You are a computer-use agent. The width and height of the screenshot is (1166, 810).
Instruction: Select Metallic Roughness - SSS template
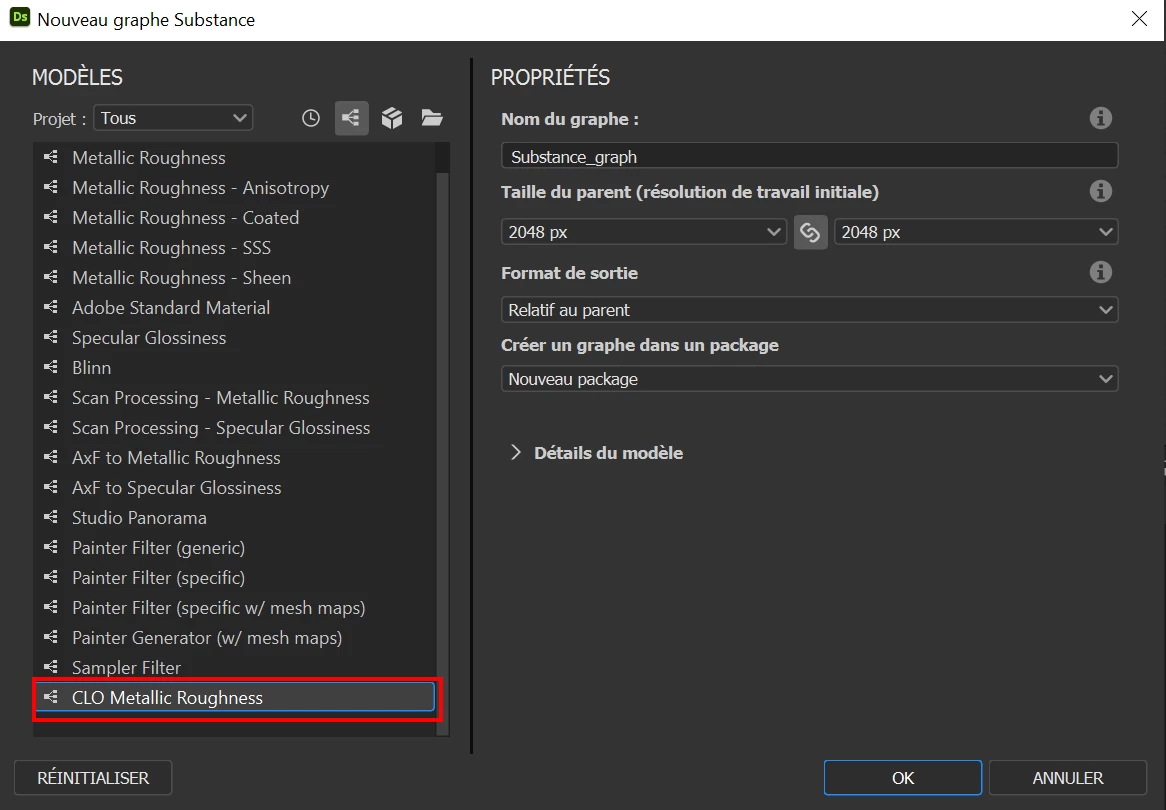234,248
